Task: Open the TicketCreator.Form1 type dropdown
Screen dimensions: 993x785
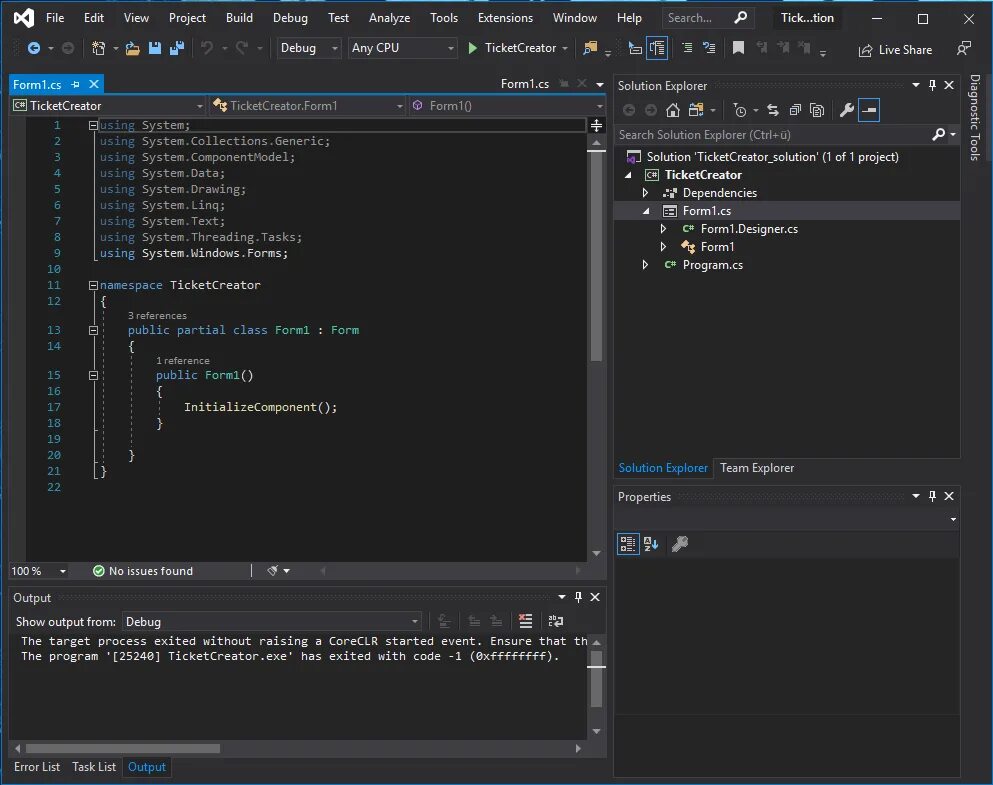Action: pyautogui.click(x=308, y=106)
